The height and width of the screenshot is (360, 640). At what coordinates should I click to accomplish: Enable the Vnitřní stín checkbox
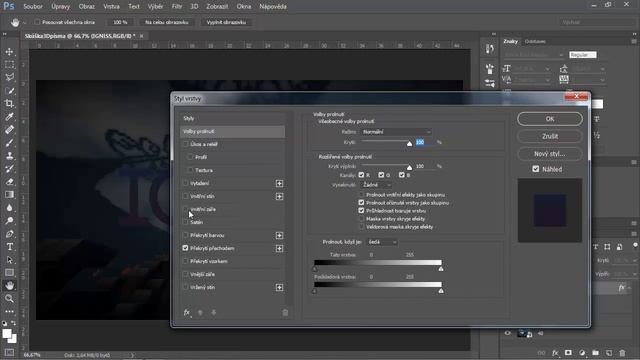186,196
